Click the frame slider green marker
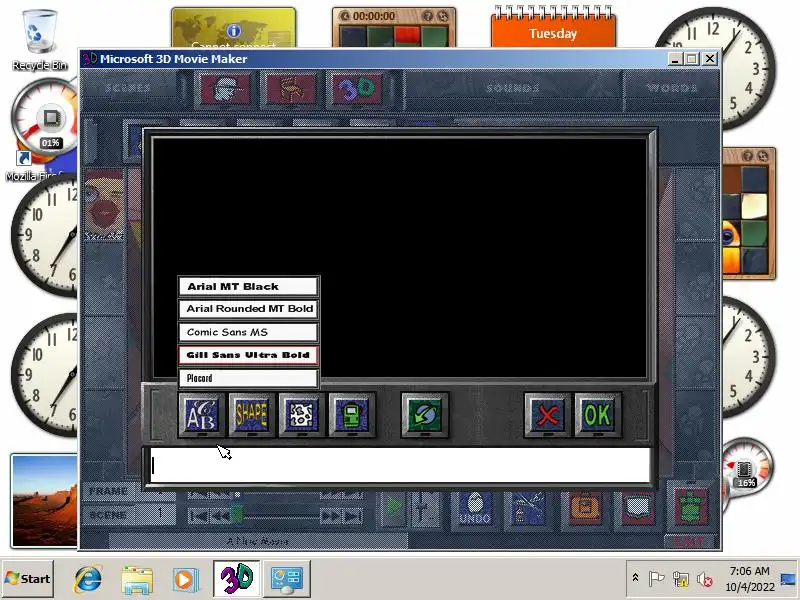 click(x=236, y=515)
